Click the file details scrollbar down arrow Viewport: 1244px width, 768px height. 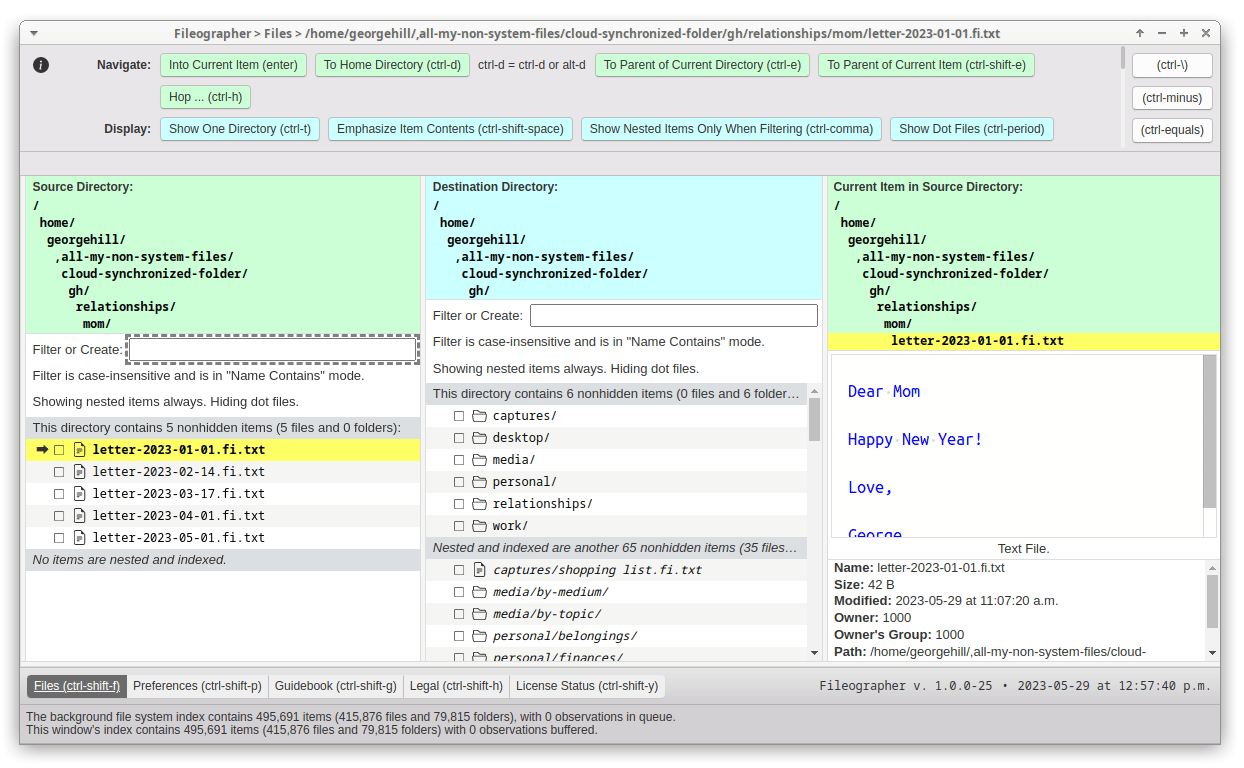[1213, 653]
